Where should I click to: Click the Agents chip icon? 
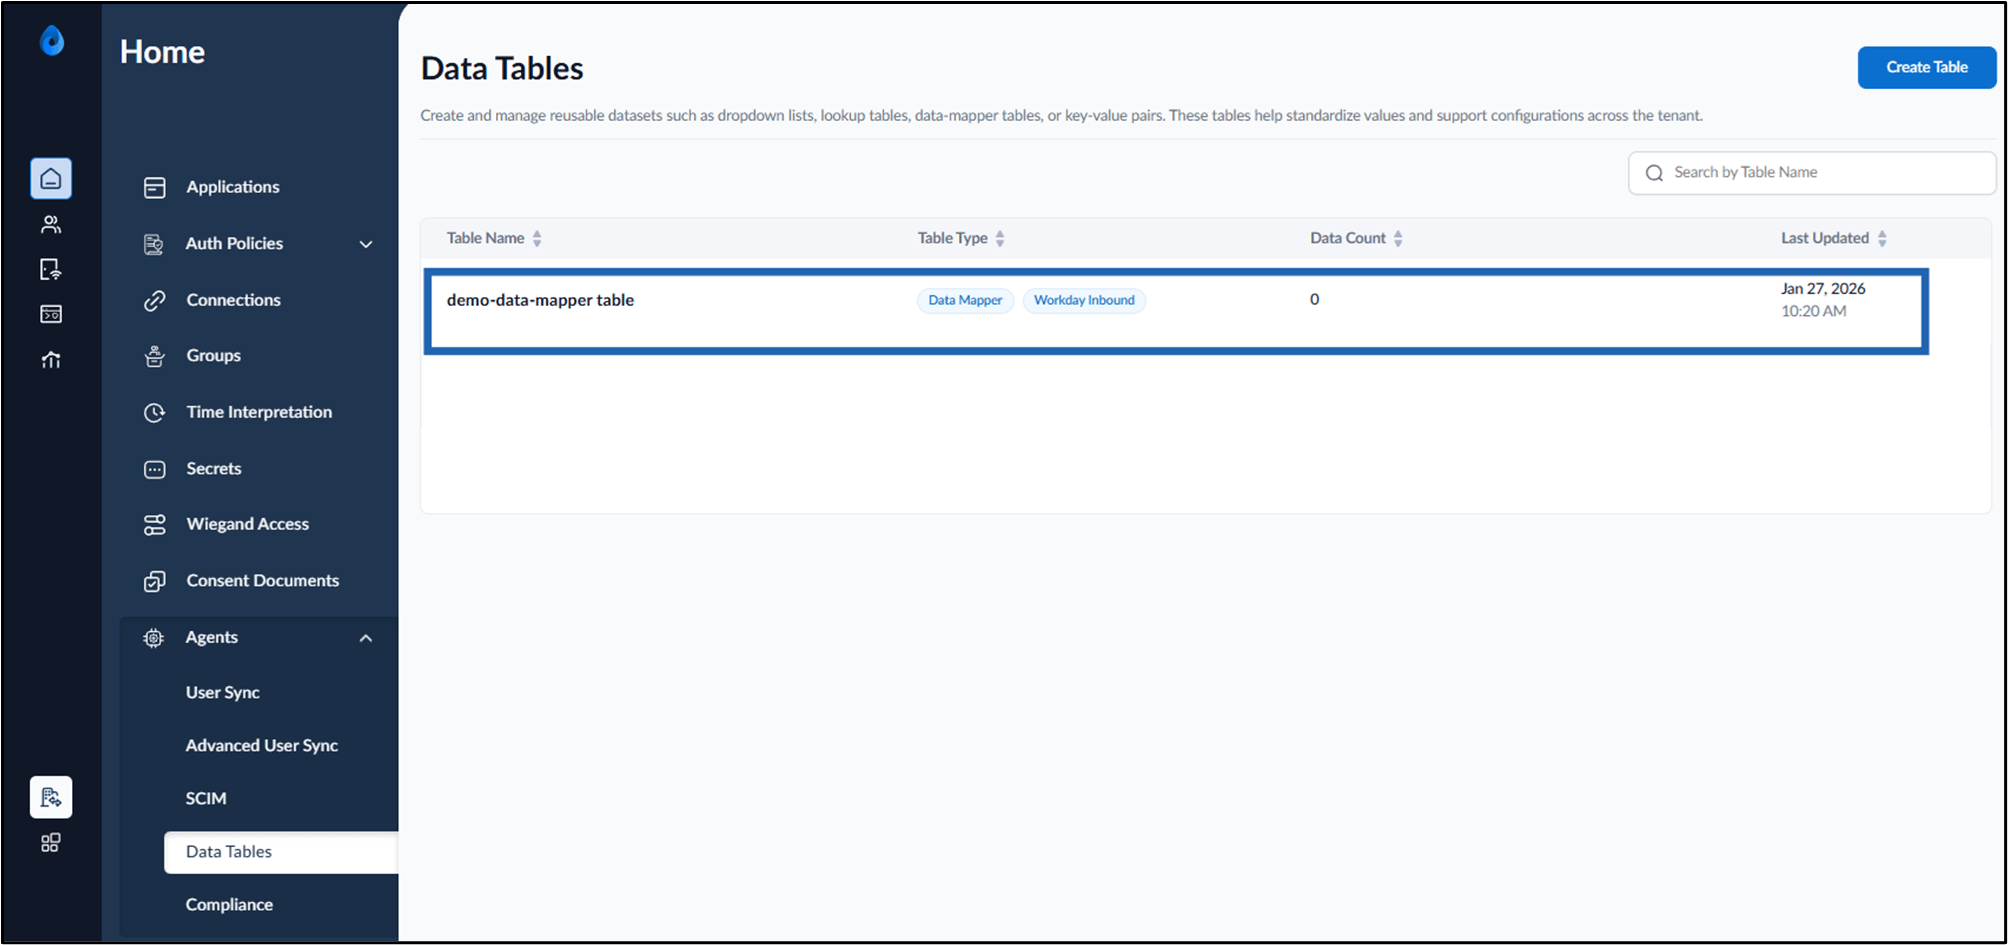pyautogui.click(x=154, y=638)
